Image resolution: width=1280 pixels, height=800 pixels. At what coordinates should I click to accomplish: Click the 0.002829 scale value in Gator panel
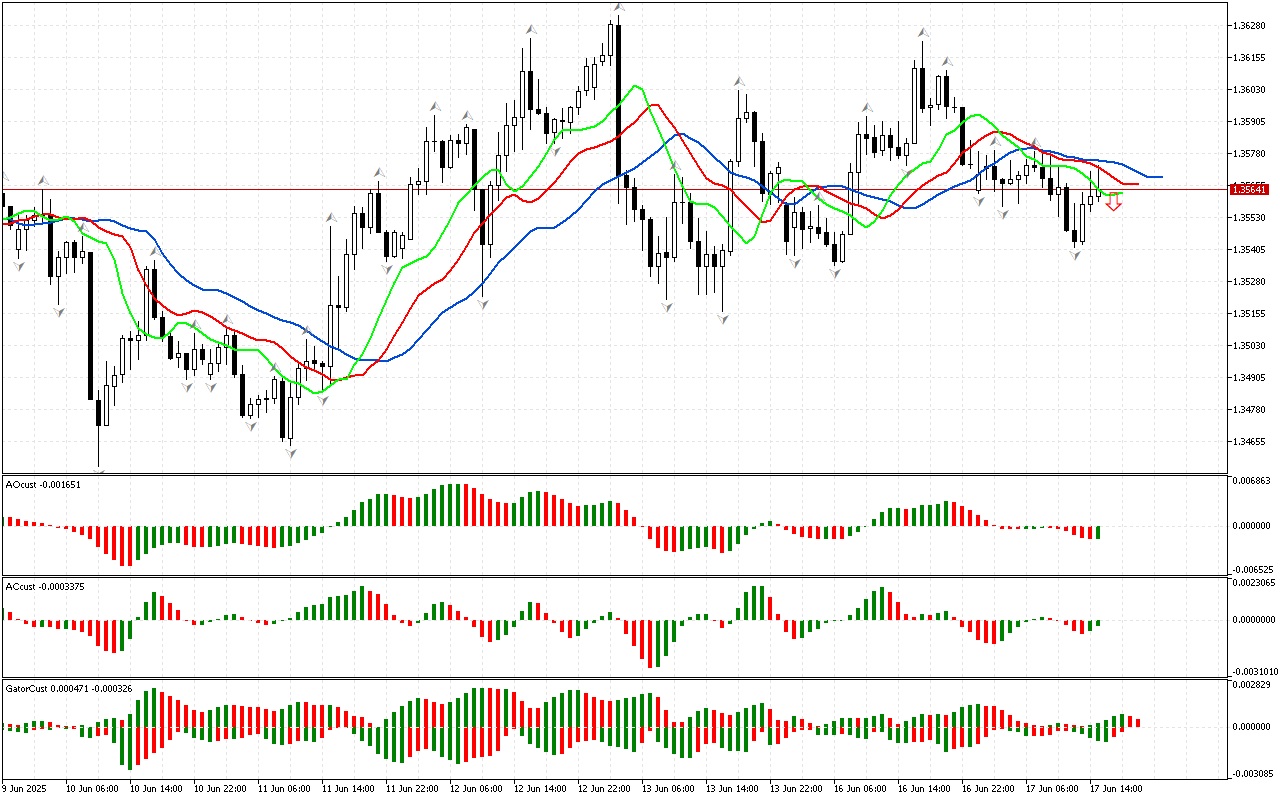point(1250,685)
